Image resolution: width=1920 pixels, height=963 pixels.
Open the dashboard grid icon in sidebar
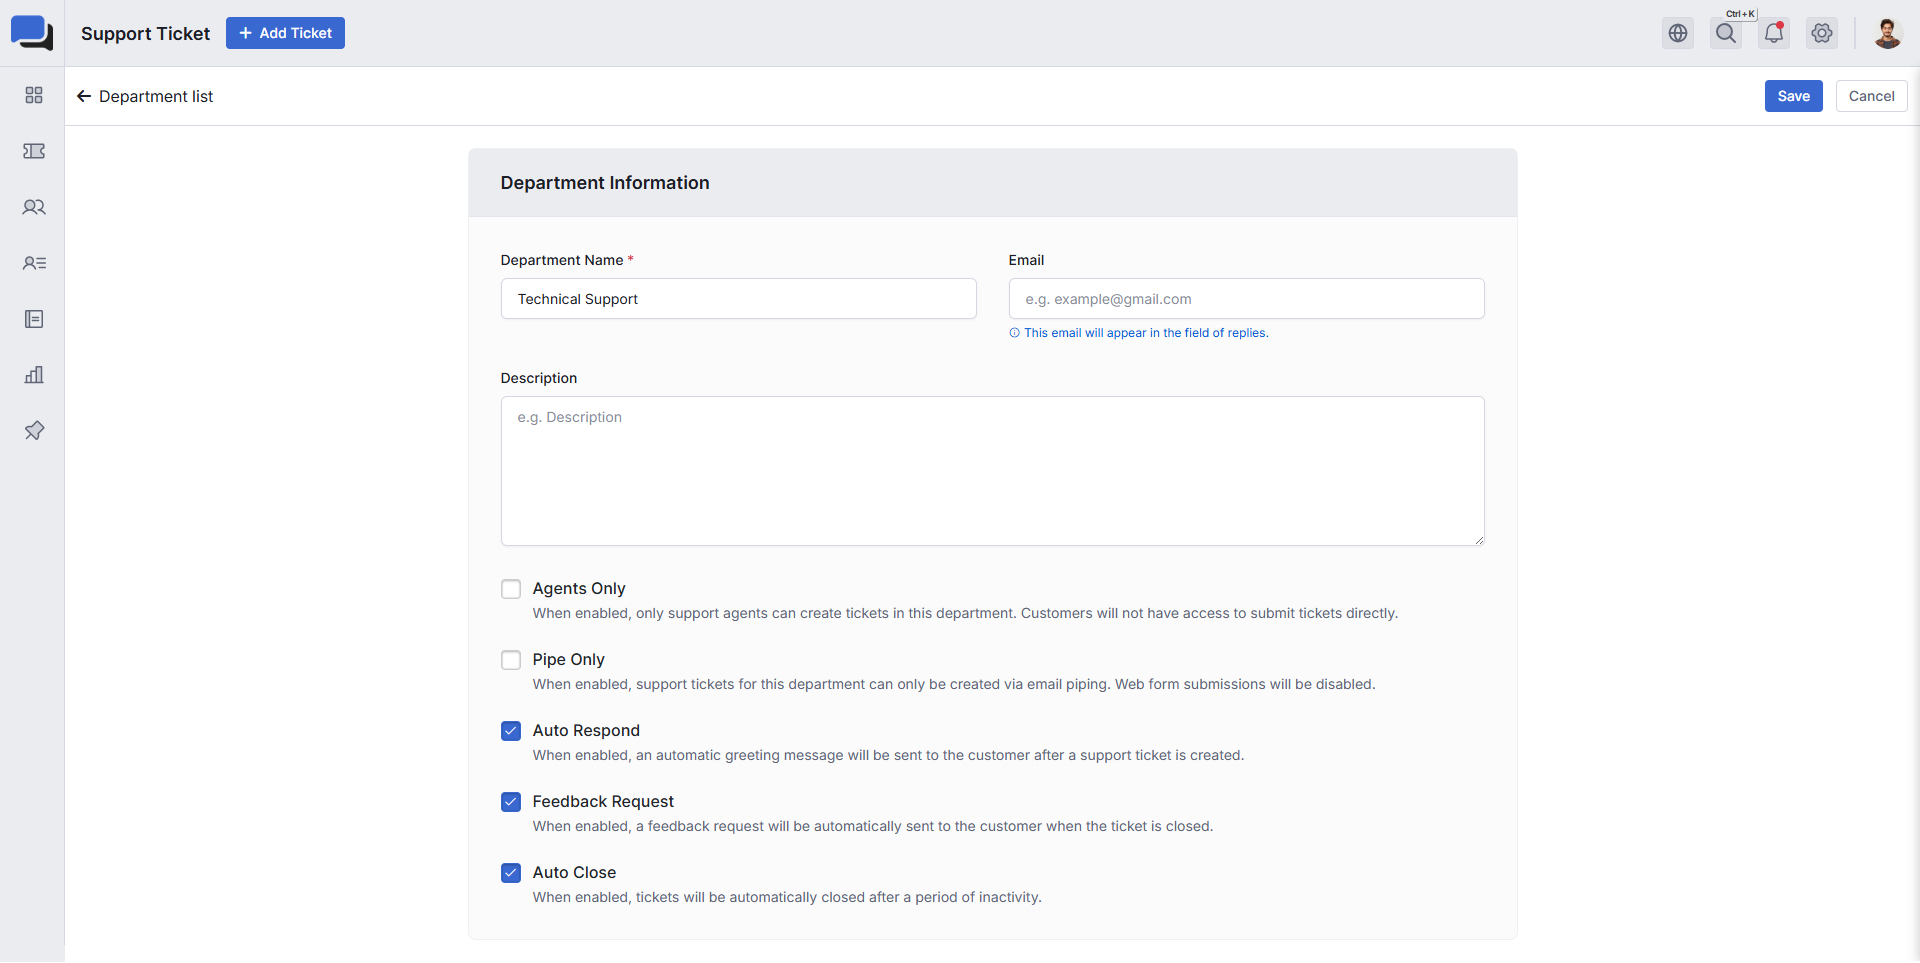(34, 95)
